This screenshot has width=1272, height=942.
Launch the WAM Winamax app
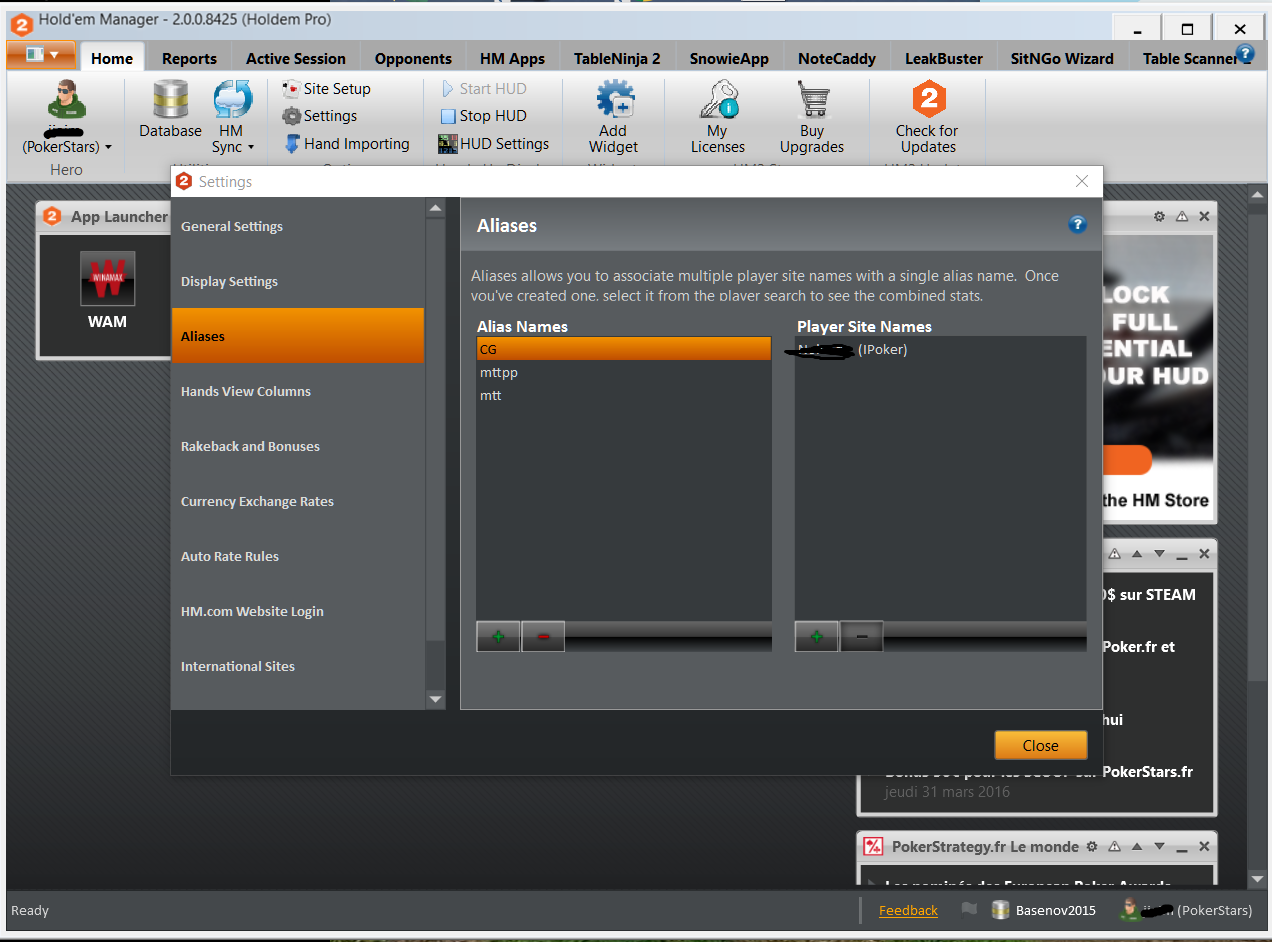point(107,291)
